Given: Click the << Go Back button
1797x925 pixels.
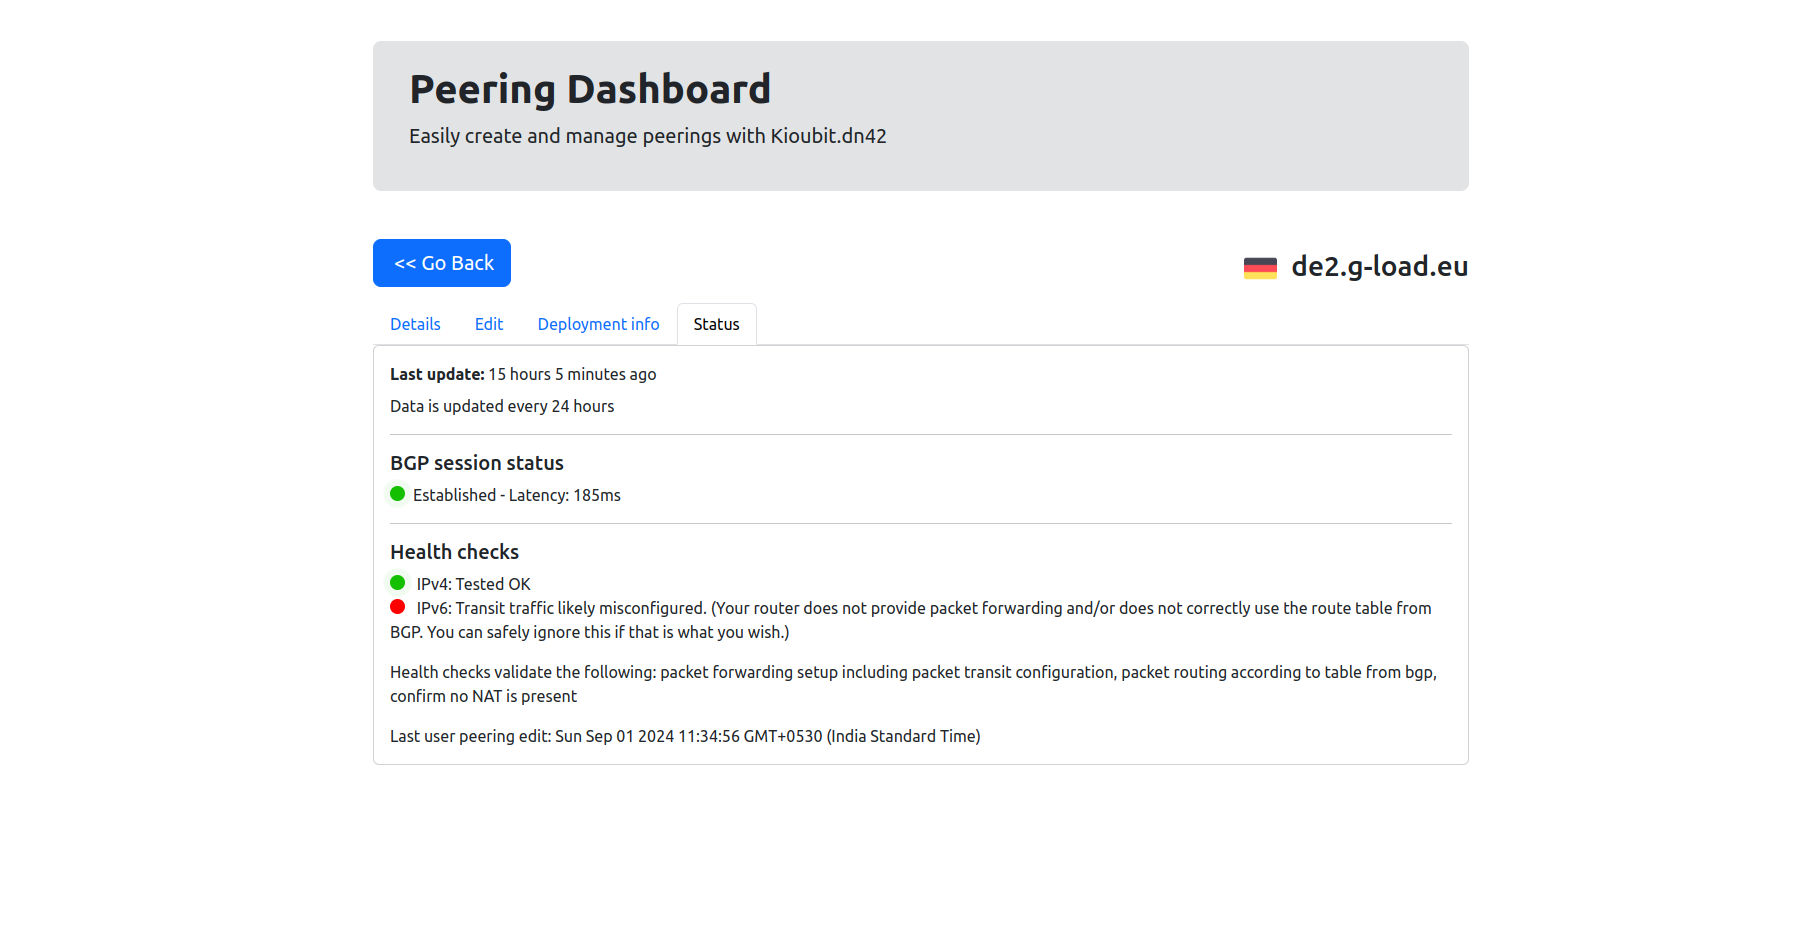Looking at the screenshot, I should 442,263.
